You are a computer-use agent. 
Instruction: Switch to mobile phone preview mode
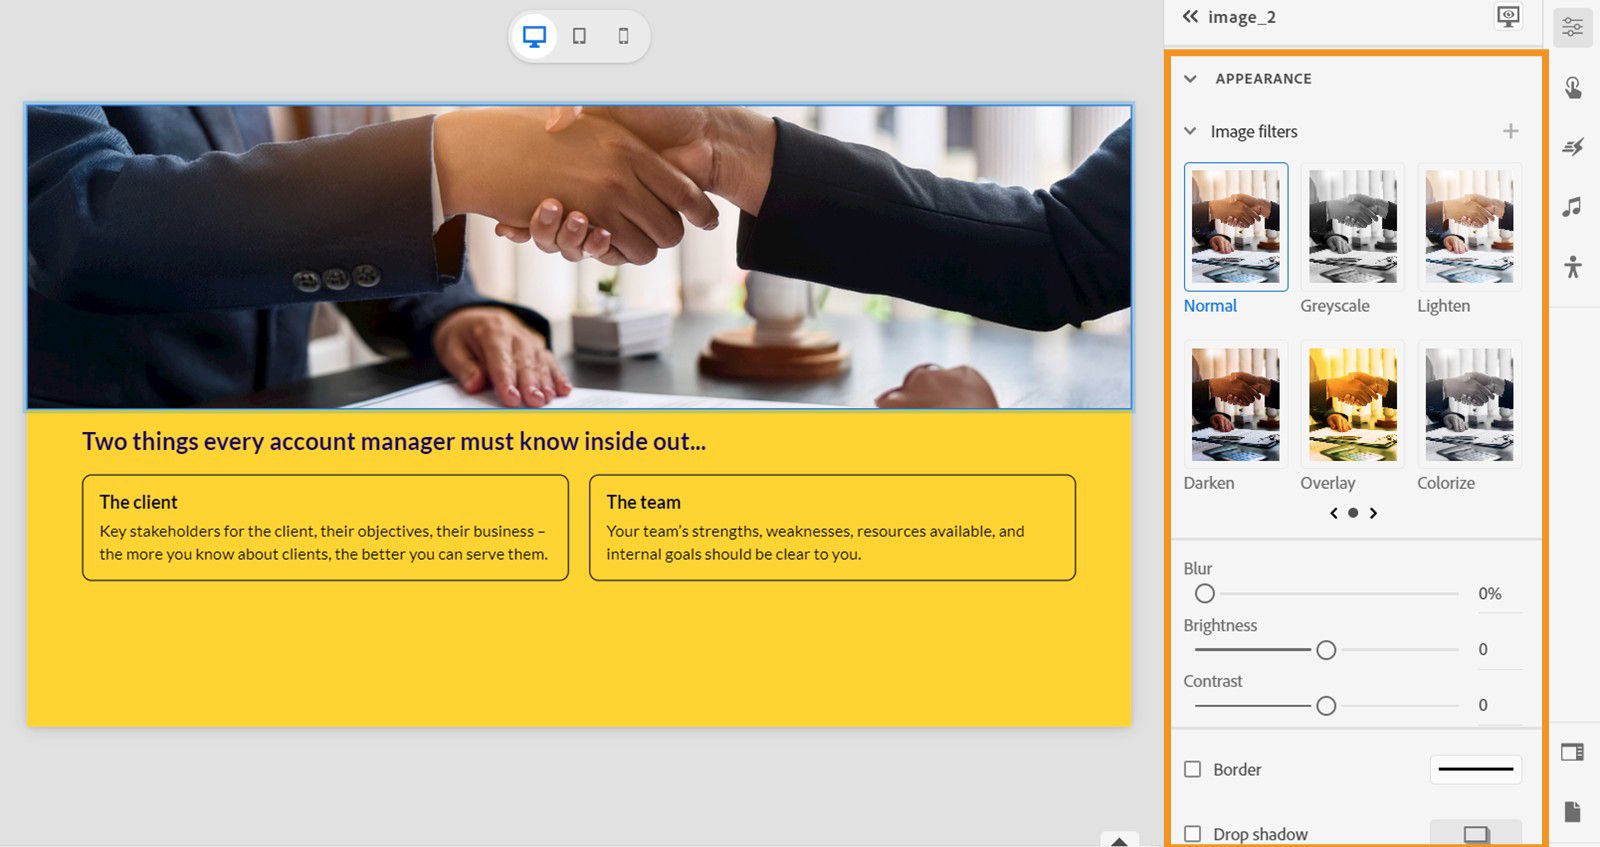(x=623, y=37)
